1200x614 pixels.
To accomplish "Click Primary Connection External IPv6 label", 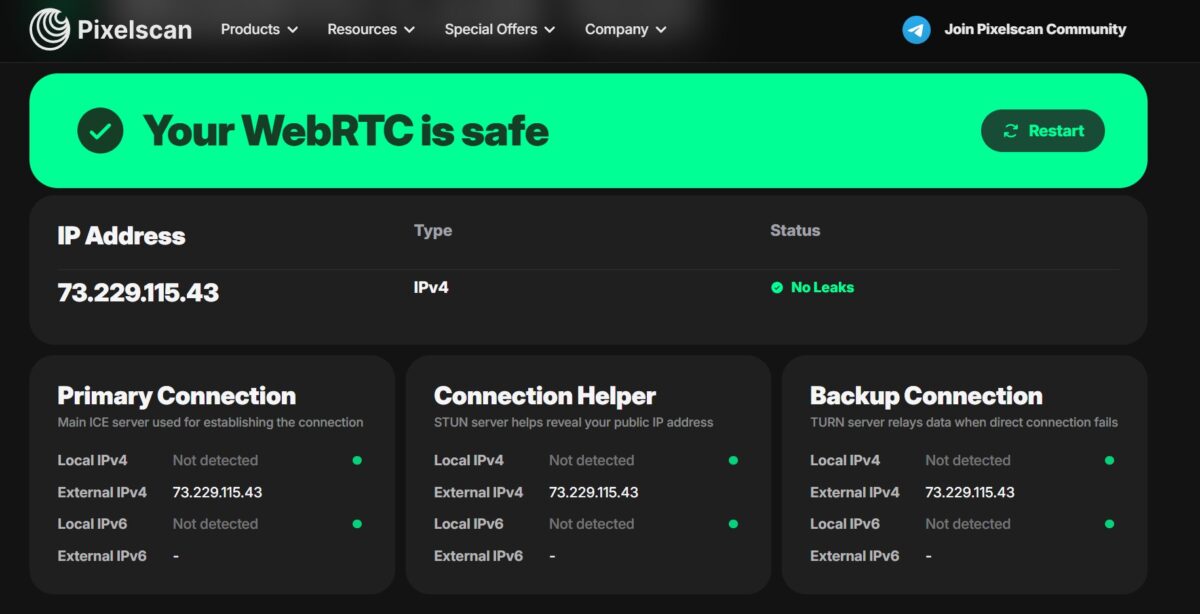I will point(102,556).
